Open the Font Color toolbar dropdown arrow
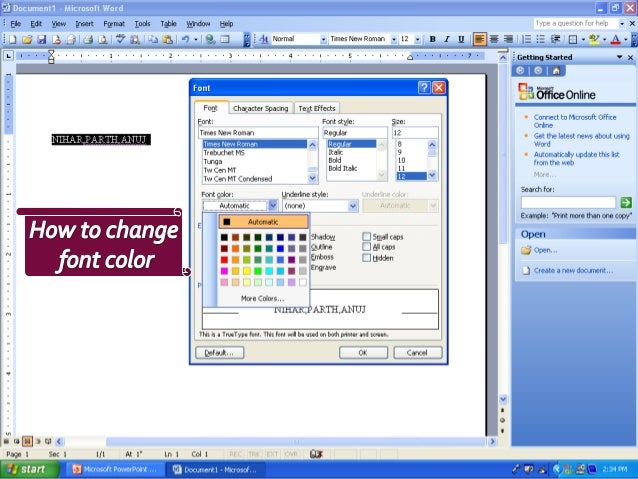Image resolution: width=638 pixels, height=479 pixels. (625, 39)
